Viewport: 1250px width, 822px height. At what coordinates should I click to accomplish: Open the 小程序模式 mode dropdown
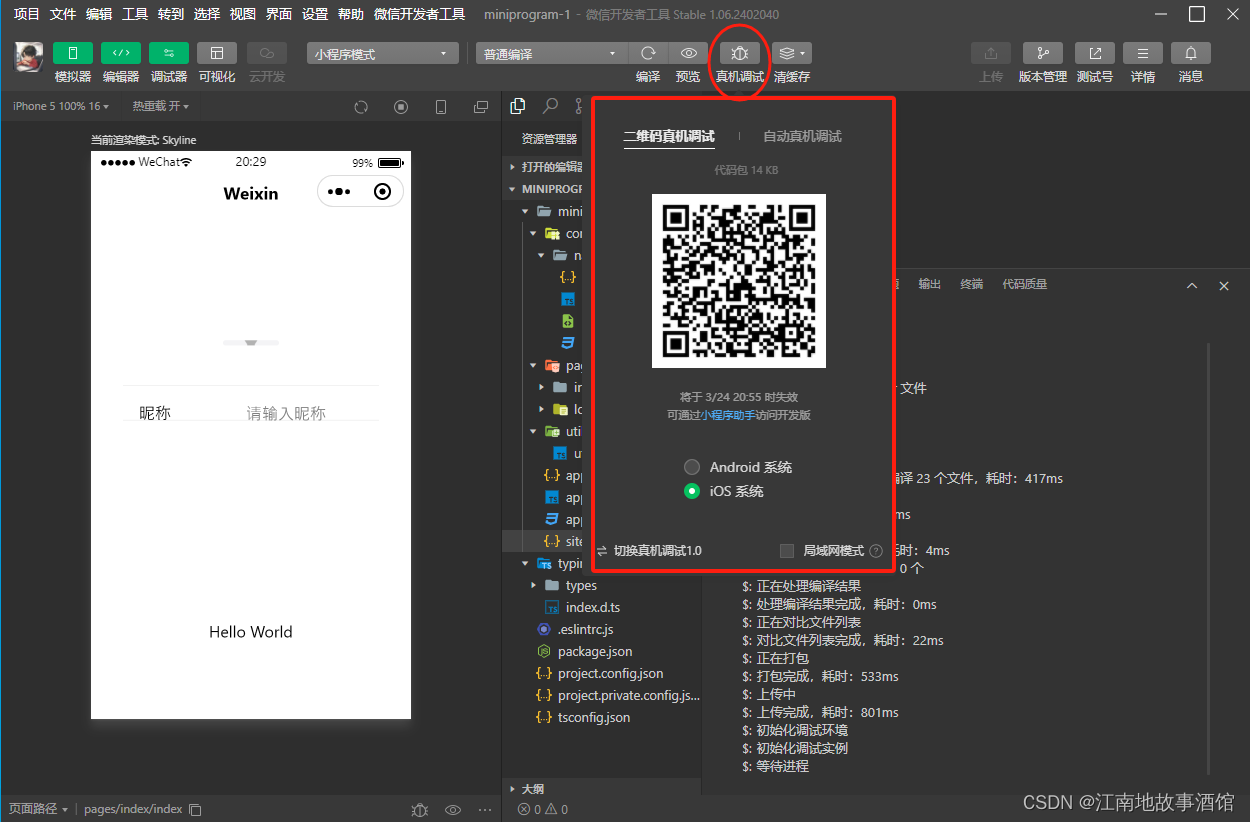coord(383,54)
